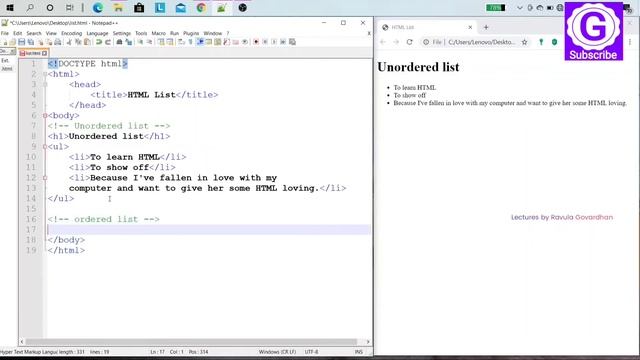Click the horizontal scrollbar in the Notepad++ editor
640x360 pixels.
(191, 342)
